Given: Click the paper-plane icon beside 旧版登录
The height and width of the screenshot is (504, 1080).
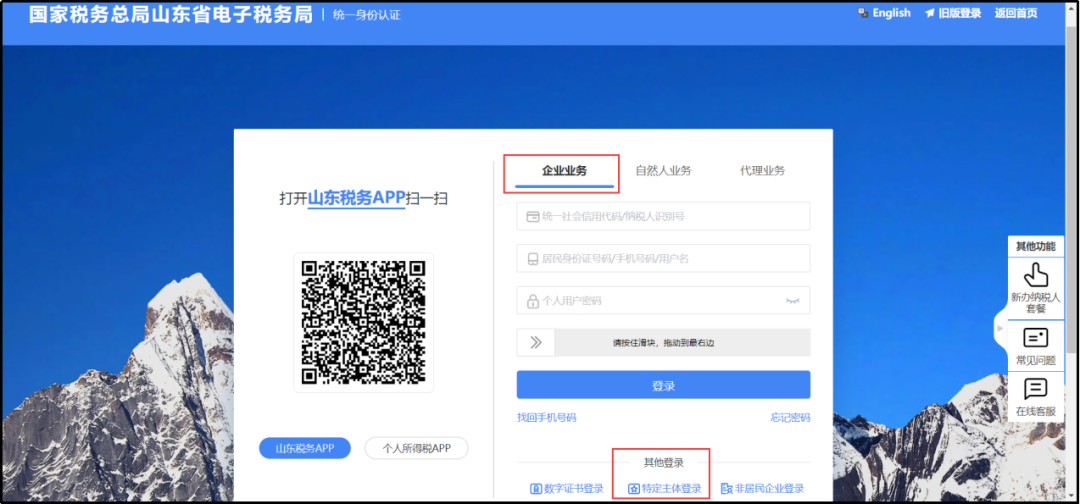Looking at the screenshot, I should click(x=930, y=13).
